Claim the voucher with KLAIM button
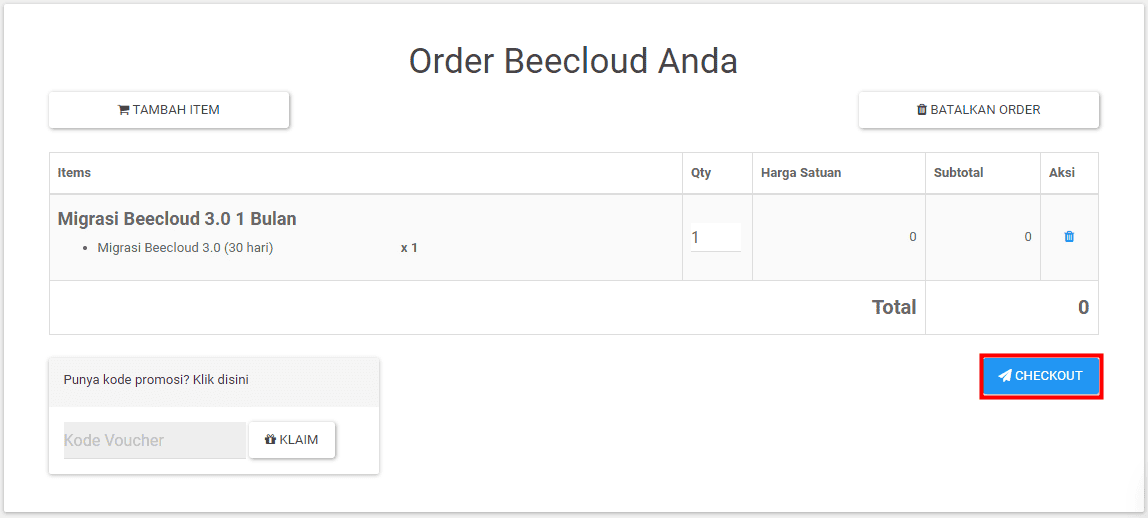Viewport: 1148px width, 518px height. 292,440
